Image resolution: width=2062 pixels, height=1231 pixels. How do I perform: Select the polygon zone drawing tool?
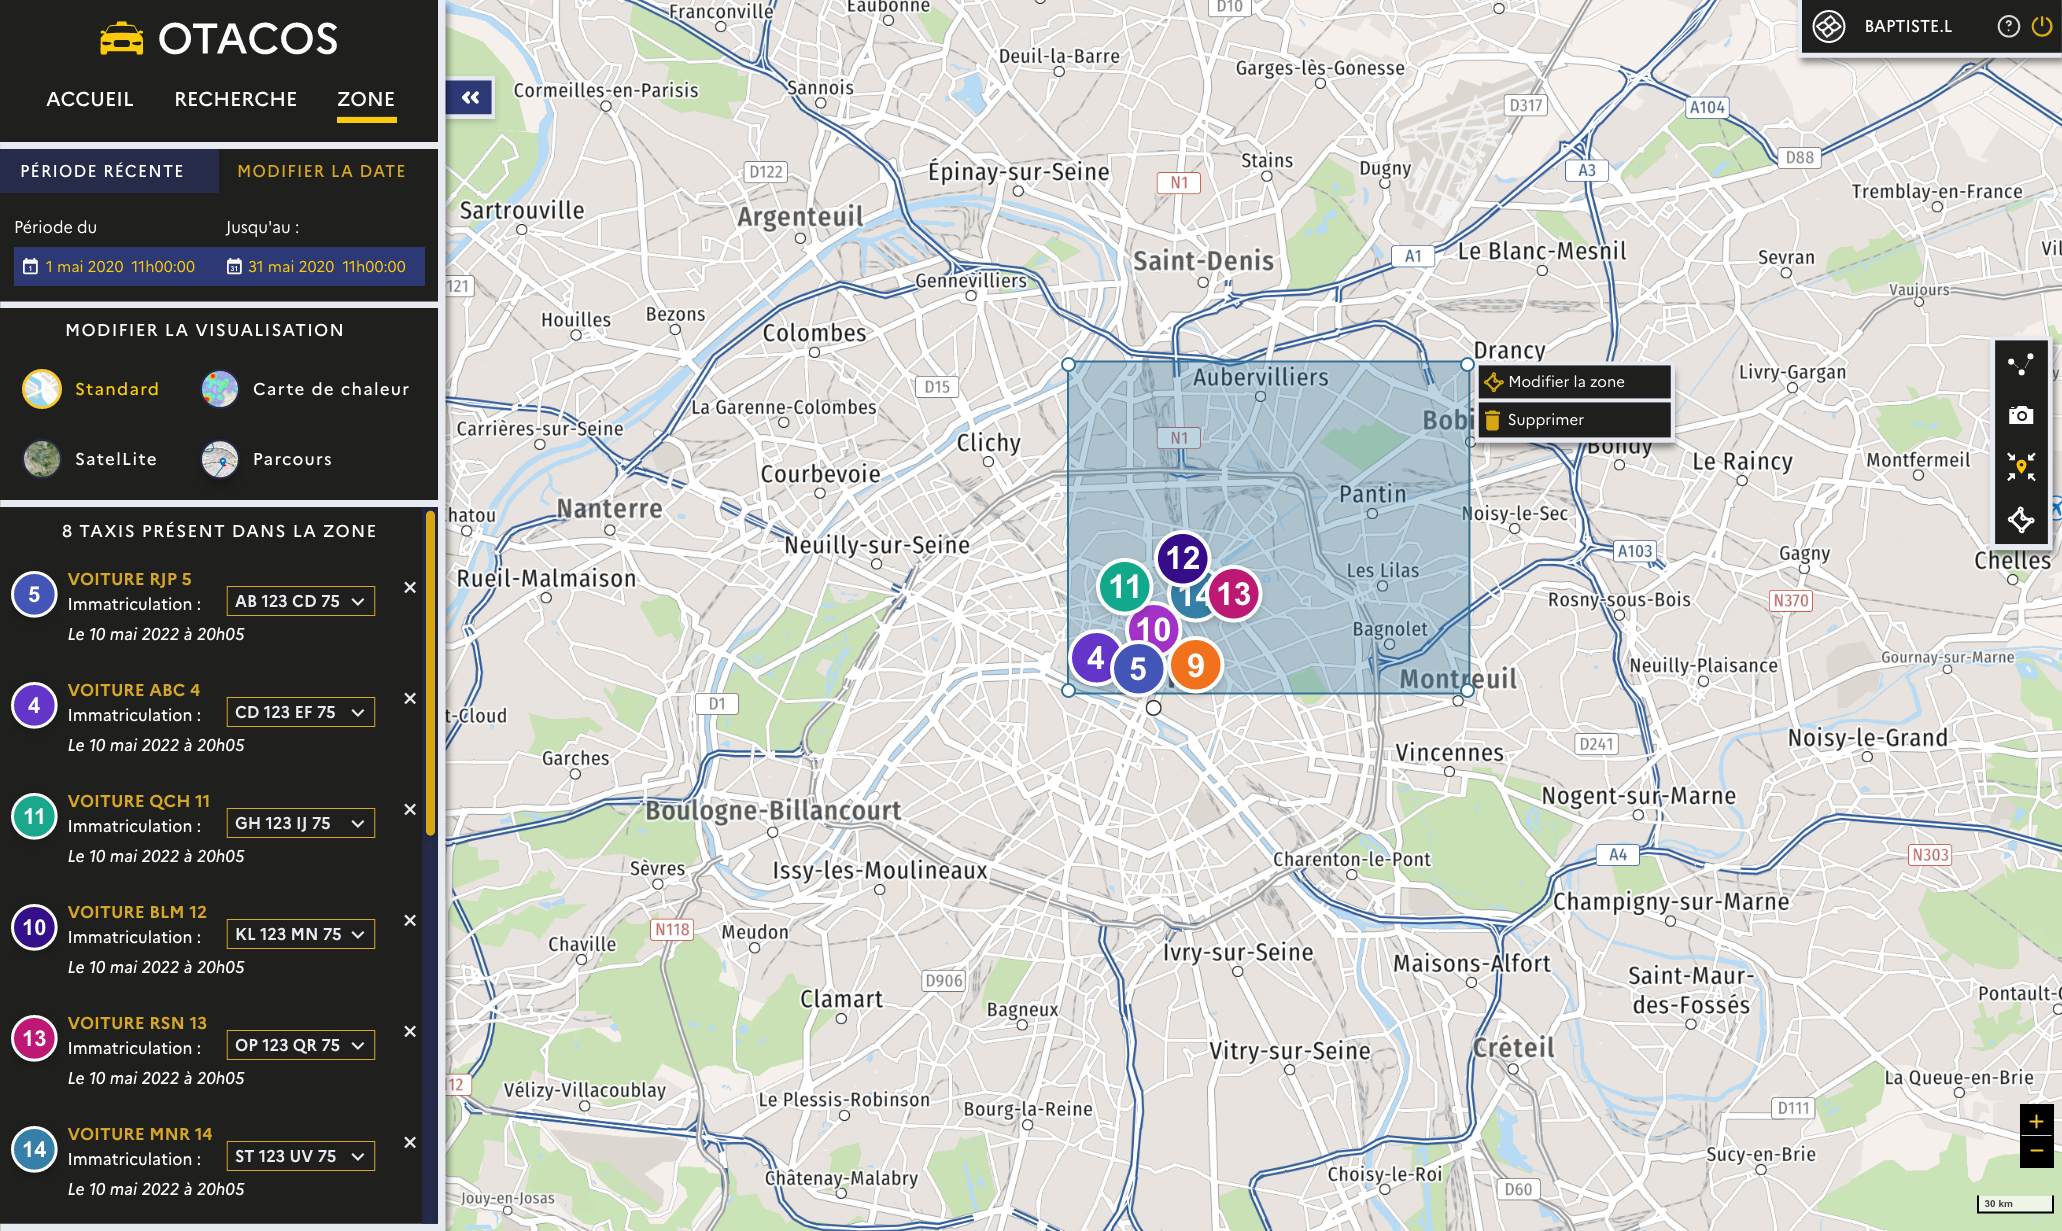[x=2020, y=519]
